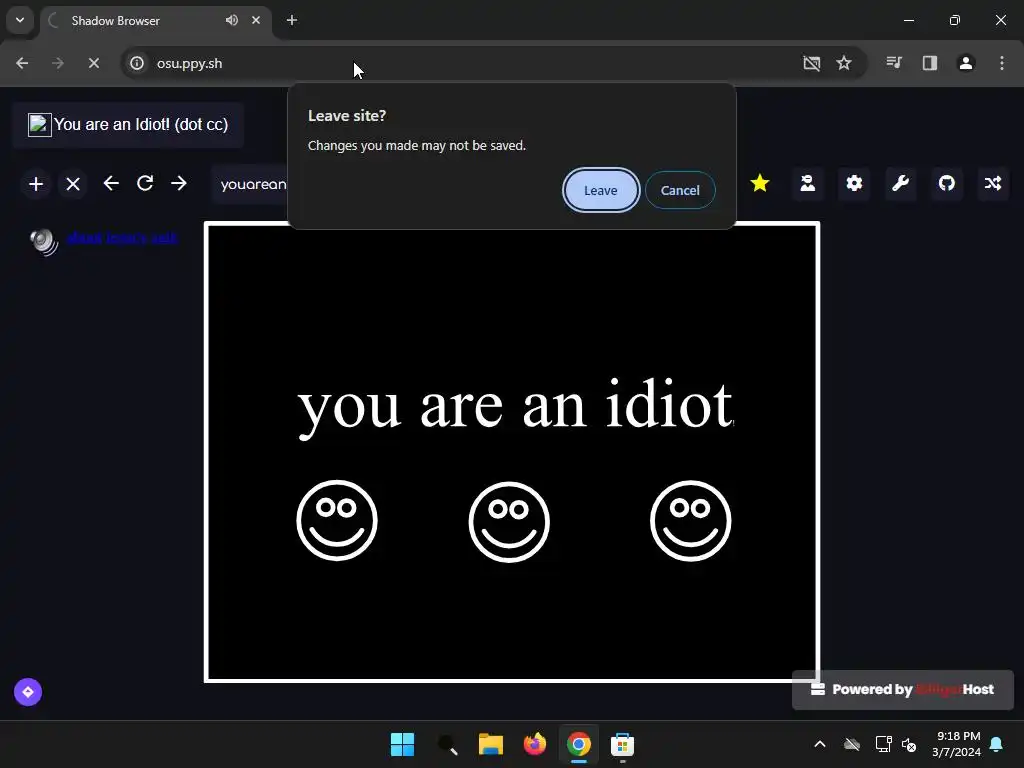Open Windows Start menu

[x=402, y=744]
